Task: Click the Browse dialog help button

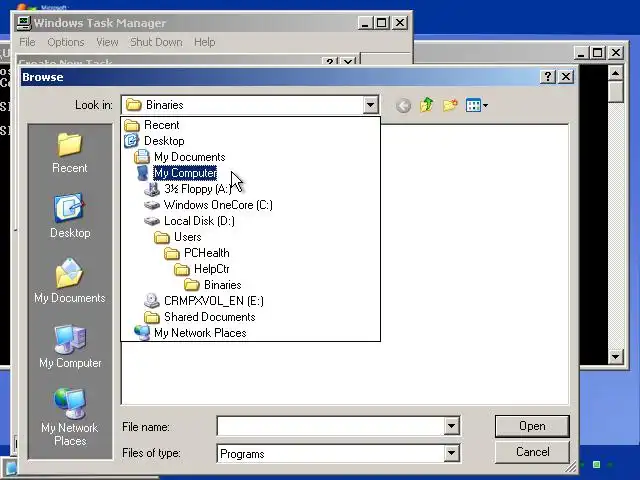Action: 548,77
